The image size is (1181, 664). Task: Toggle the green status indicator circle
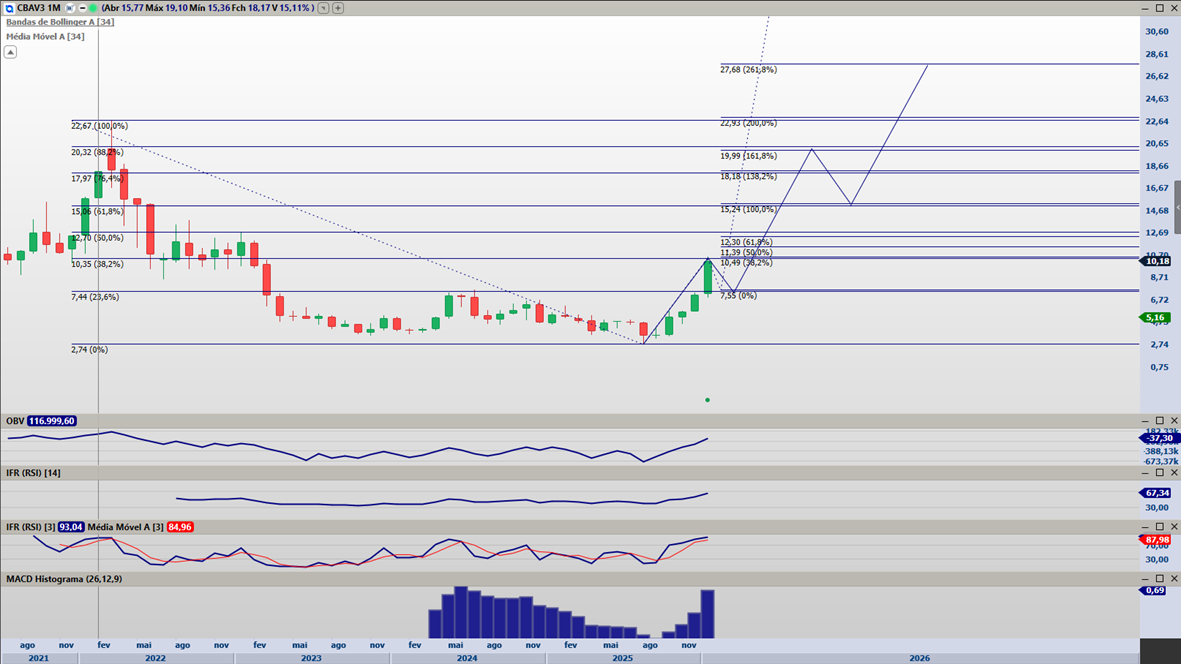coord(93,8)
